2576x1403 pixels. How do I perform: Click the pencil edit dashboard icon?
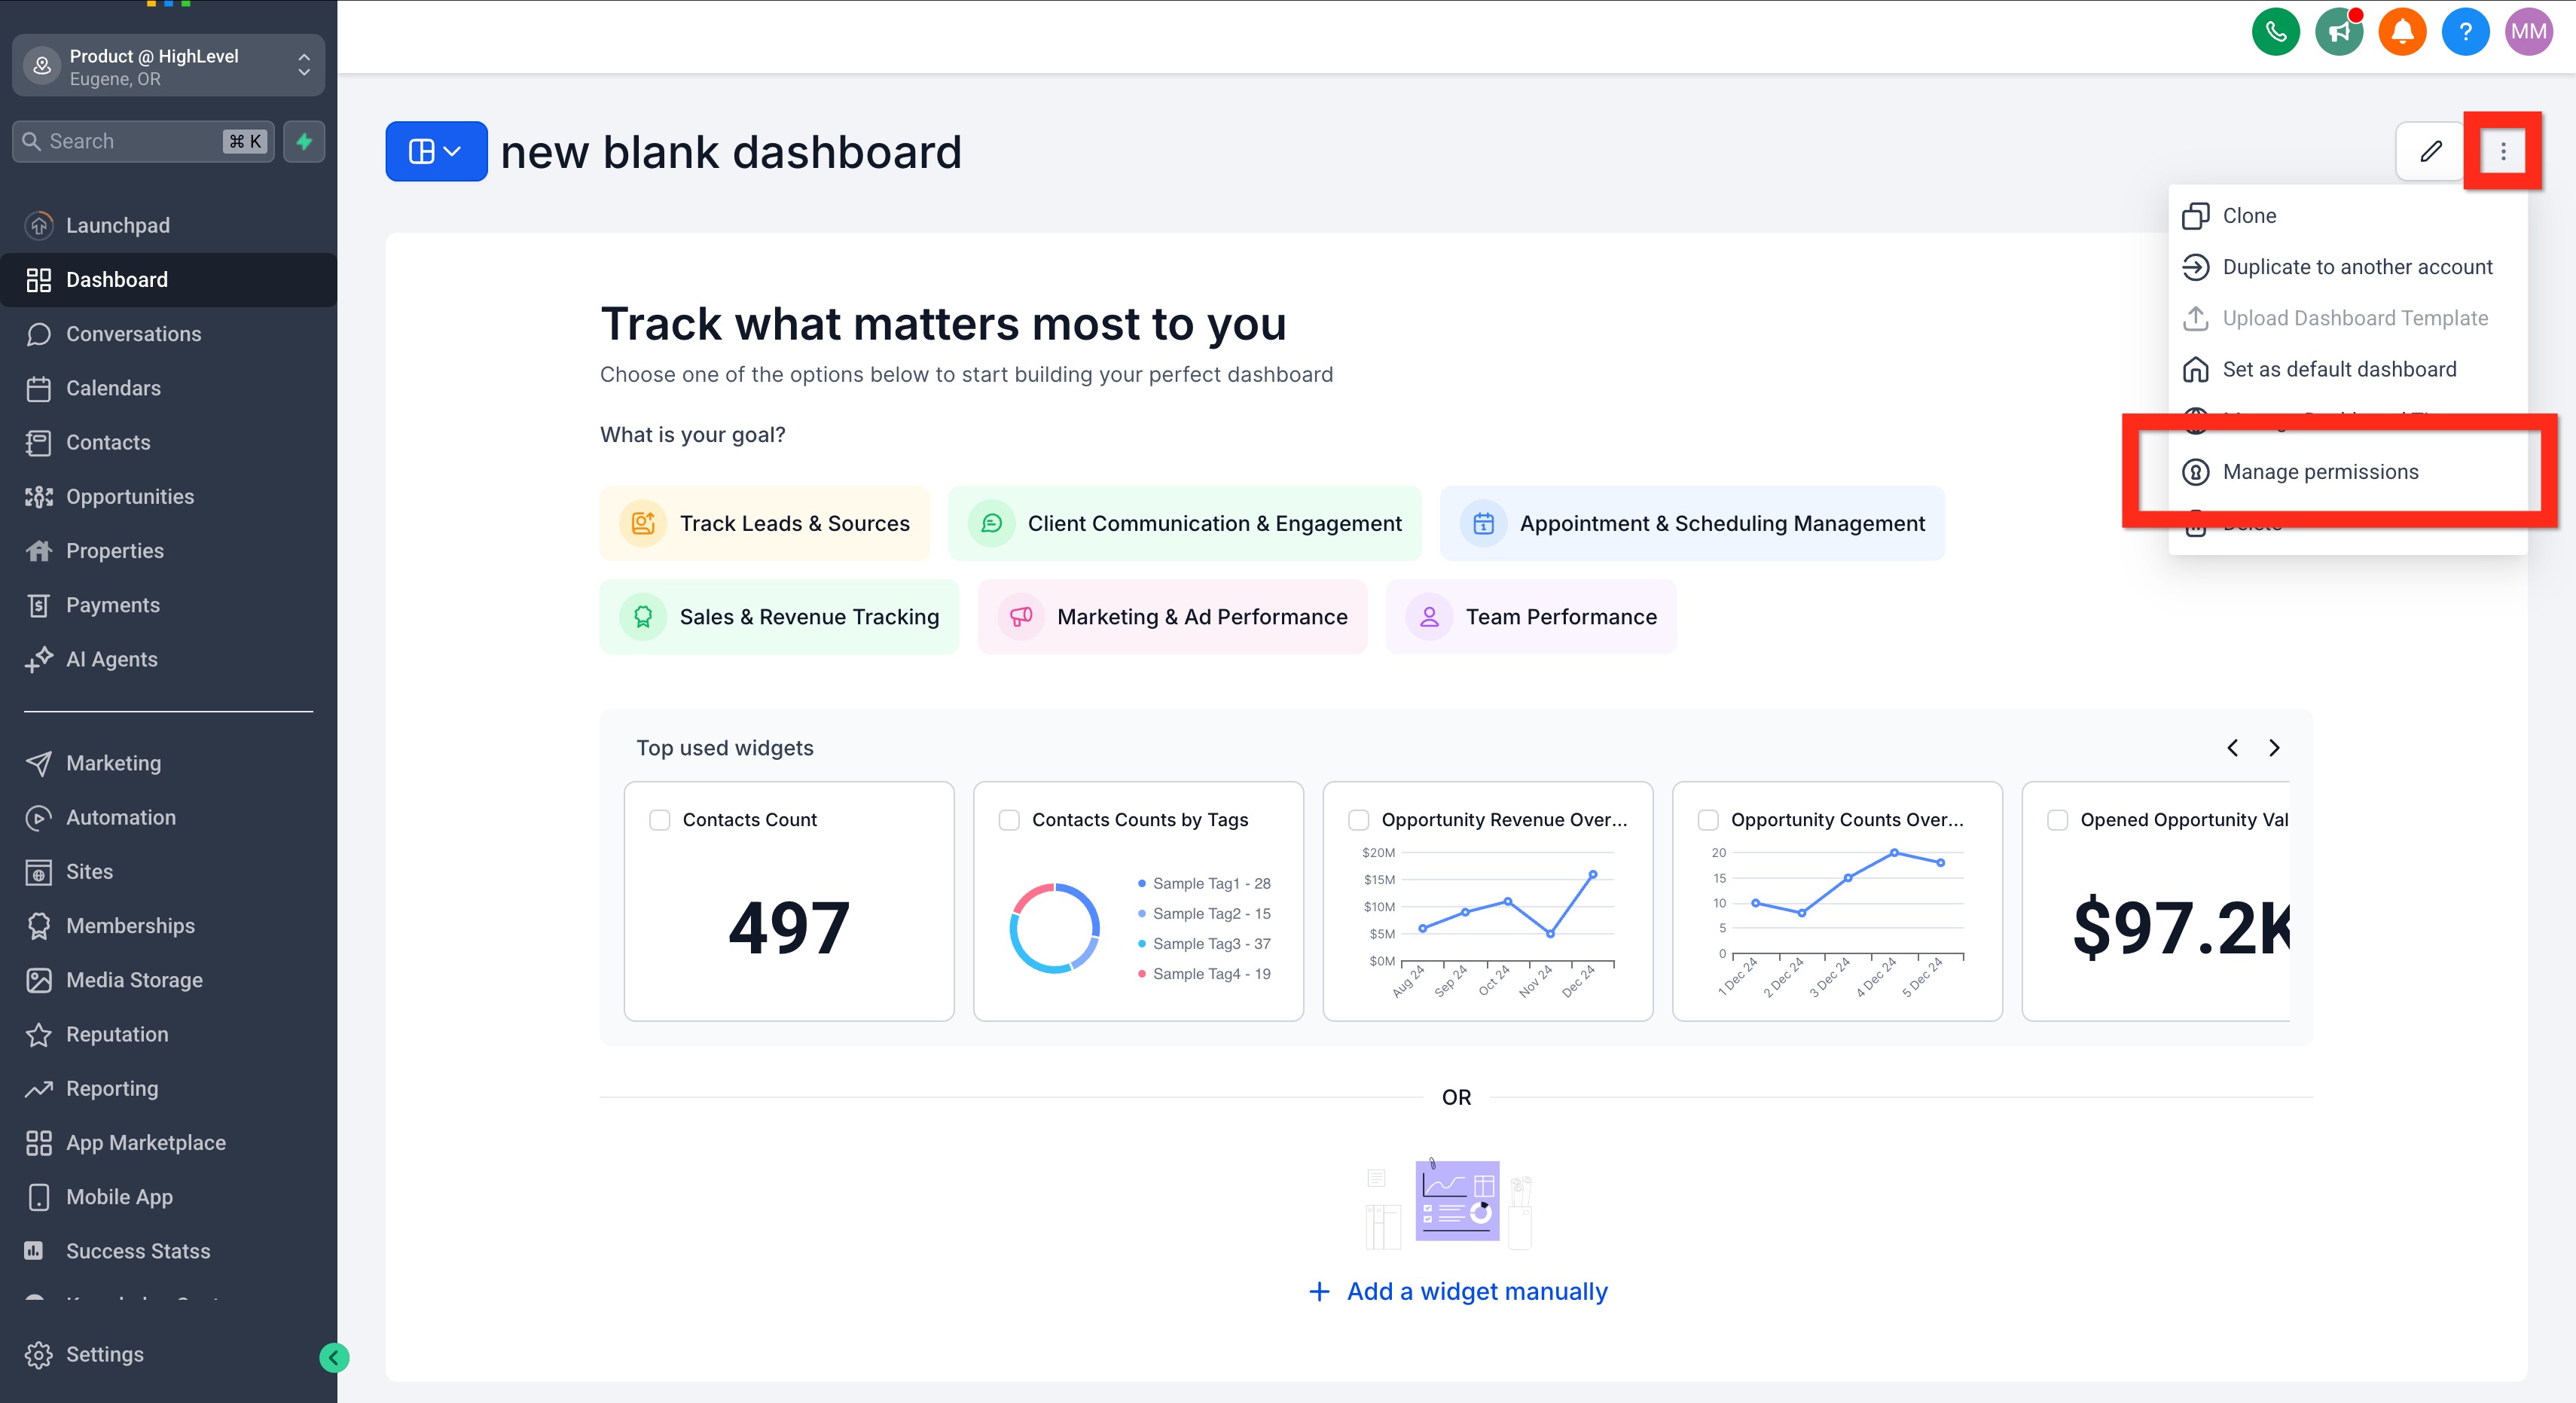click(2430, 152)
